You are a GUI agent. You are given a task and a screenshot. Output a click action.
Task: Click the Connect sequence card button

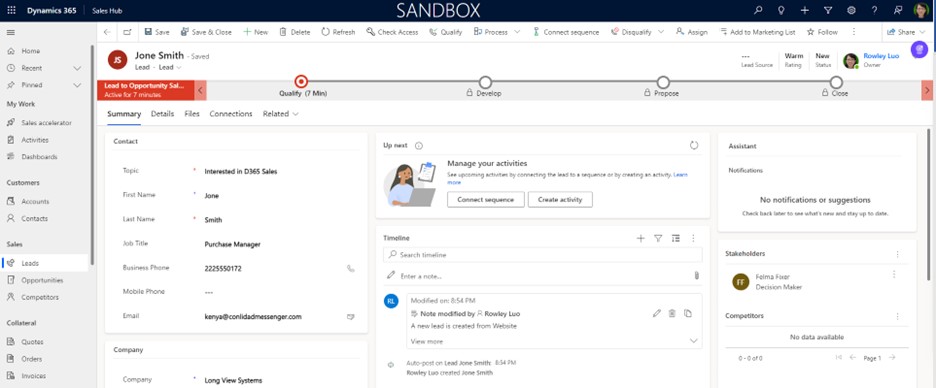[x=485, y=199]
